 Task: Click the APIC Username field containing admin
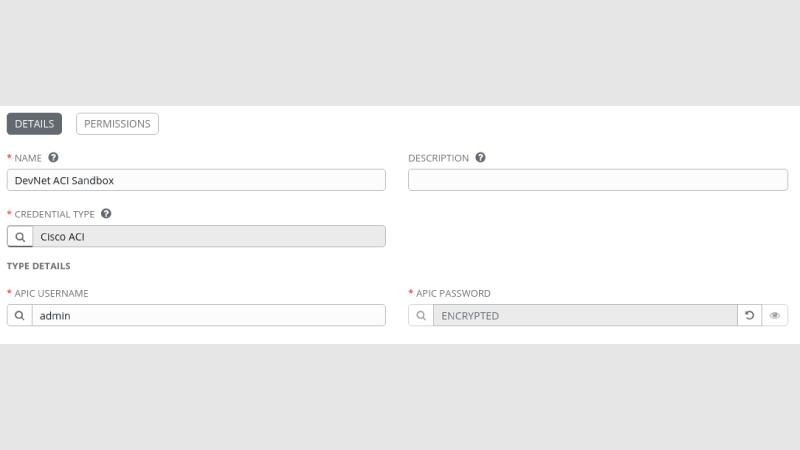208,315
